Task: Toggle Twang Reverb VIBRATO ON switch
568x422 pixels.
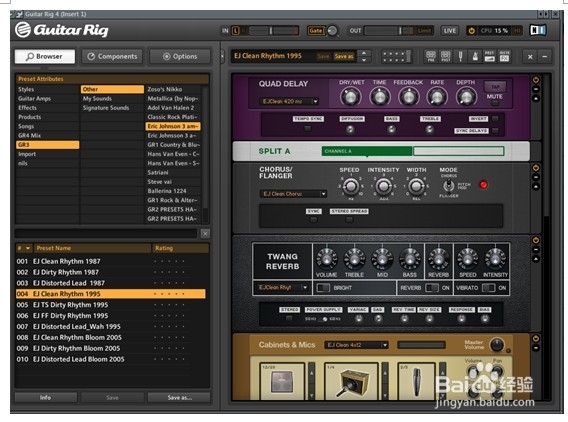Action: [x=488, y=288]
